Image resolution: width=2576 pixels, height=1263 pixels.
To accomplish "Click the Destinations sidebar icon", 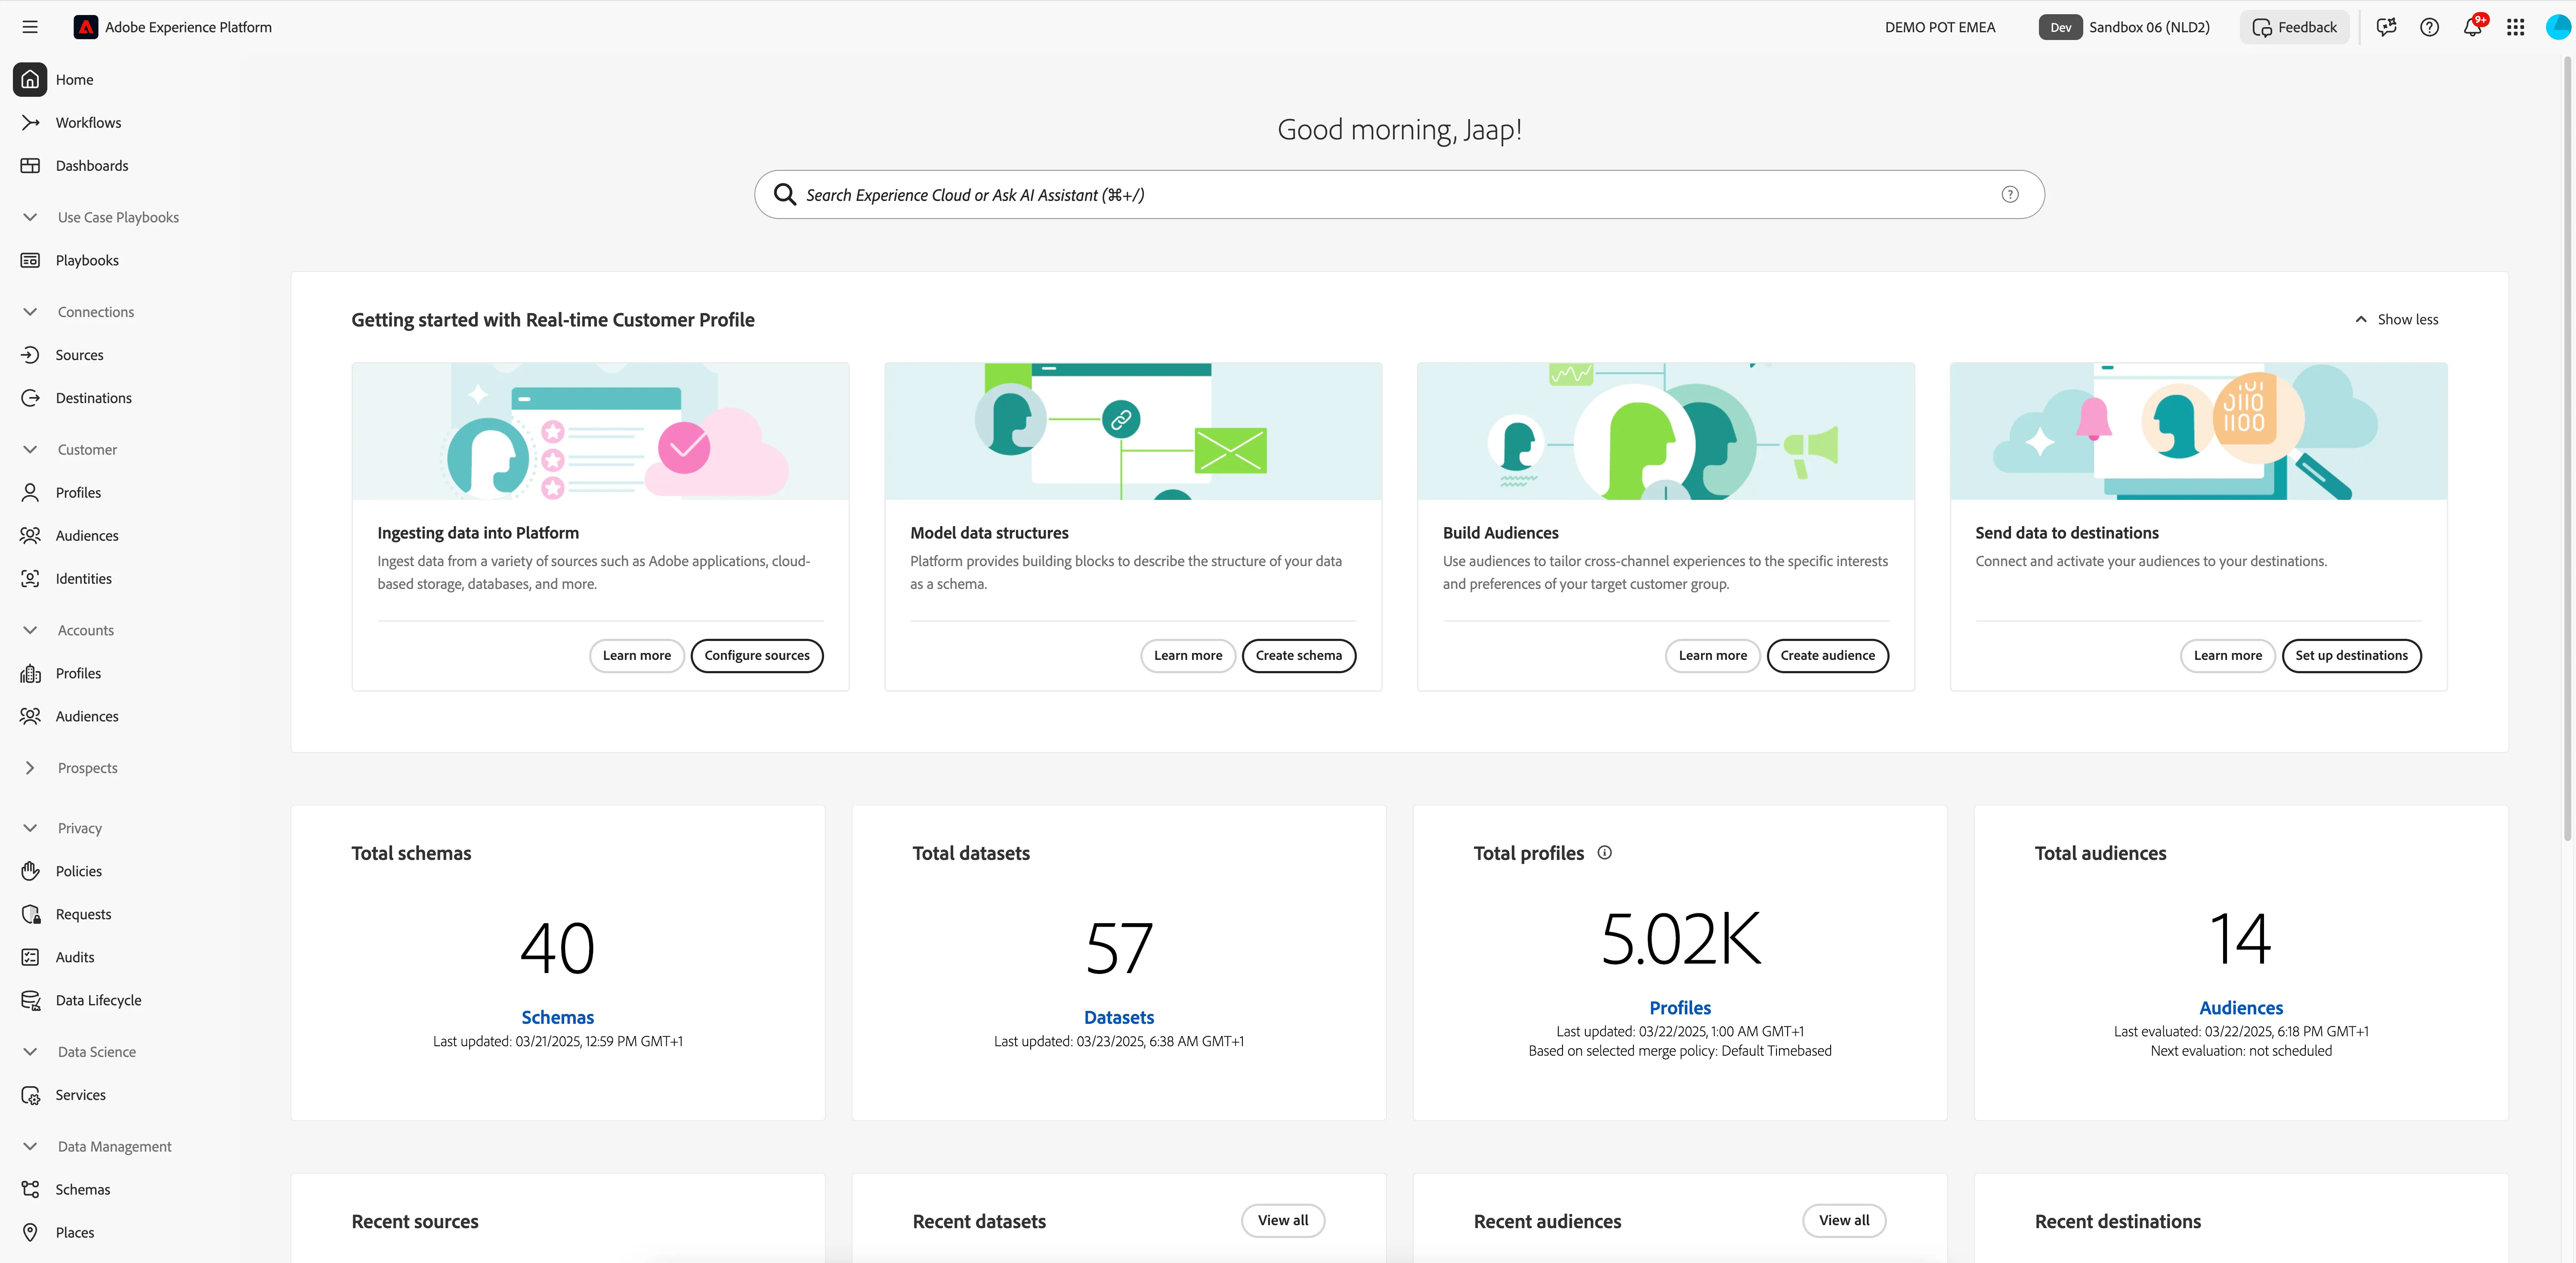I will (x=30, y=398).
